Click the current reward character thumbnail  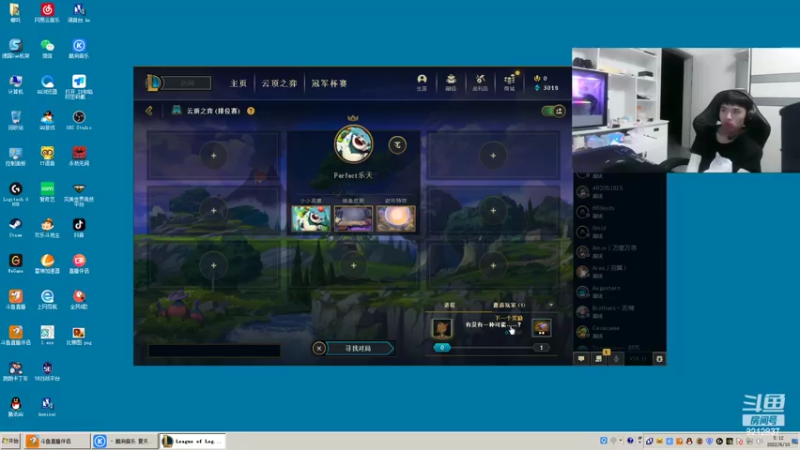442,328
